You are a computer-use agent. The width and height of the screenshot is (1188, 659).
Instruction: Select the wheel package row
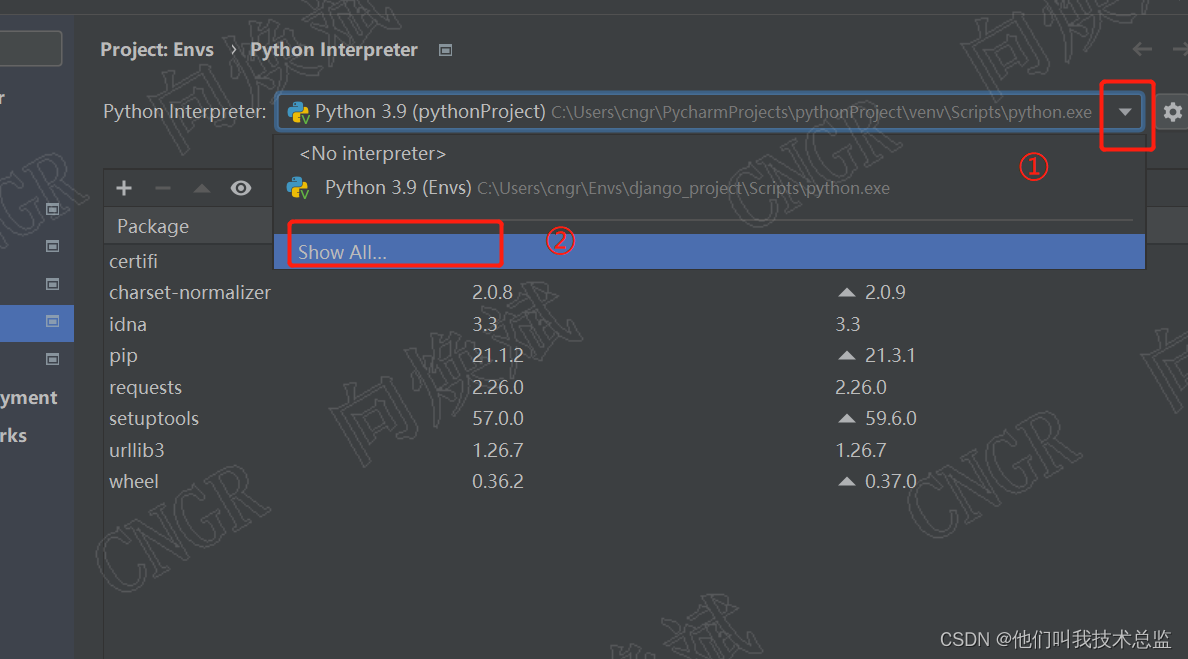coord(134,482)
